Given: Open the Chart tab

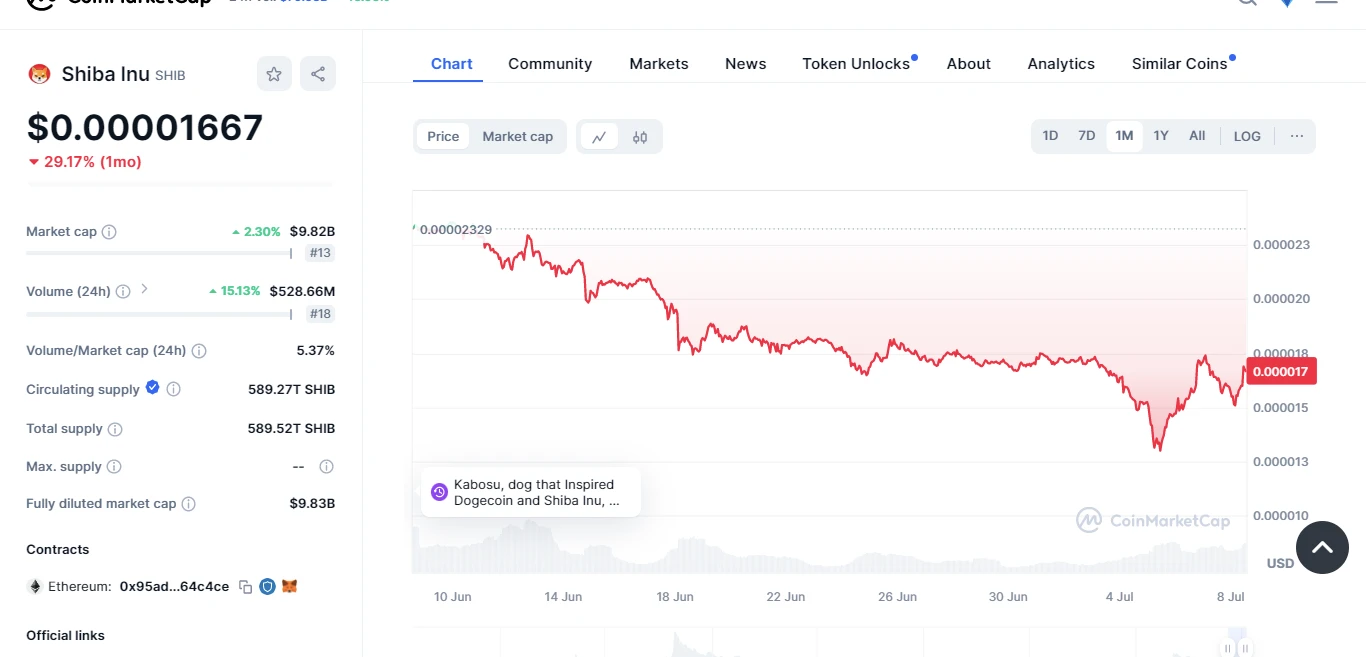Looking at the screenshot, I should [452, 64].
